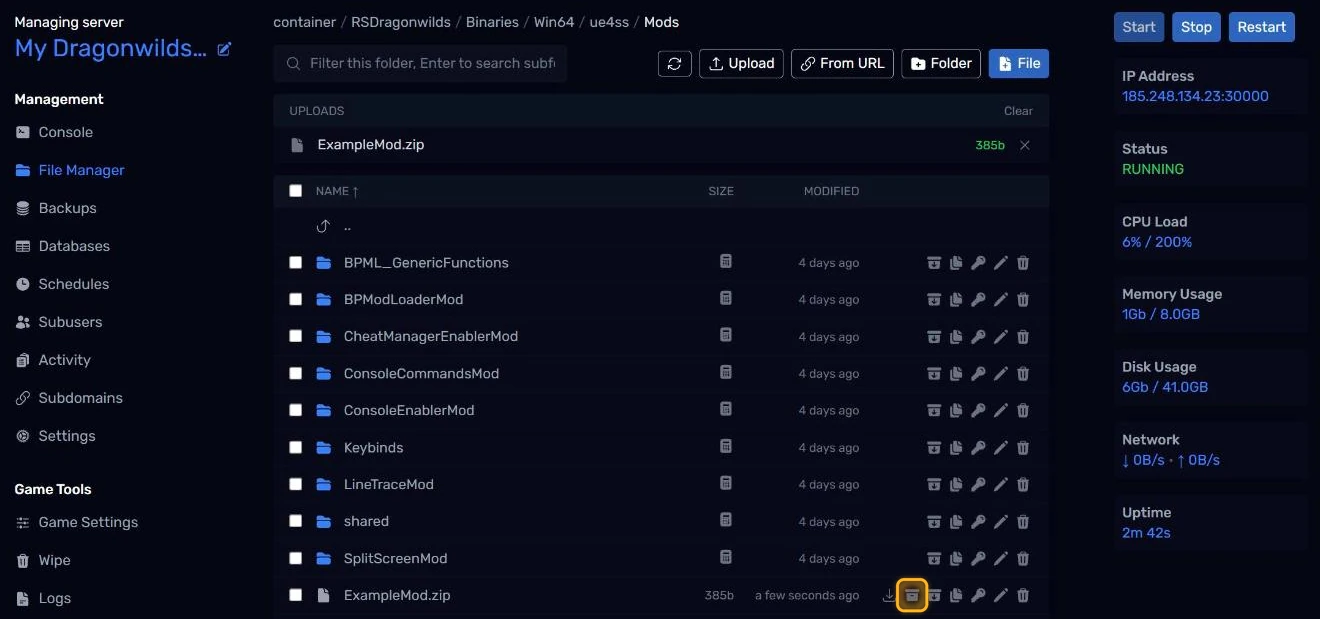
Task: Refresh the file list
Action: tap(675, 63)
